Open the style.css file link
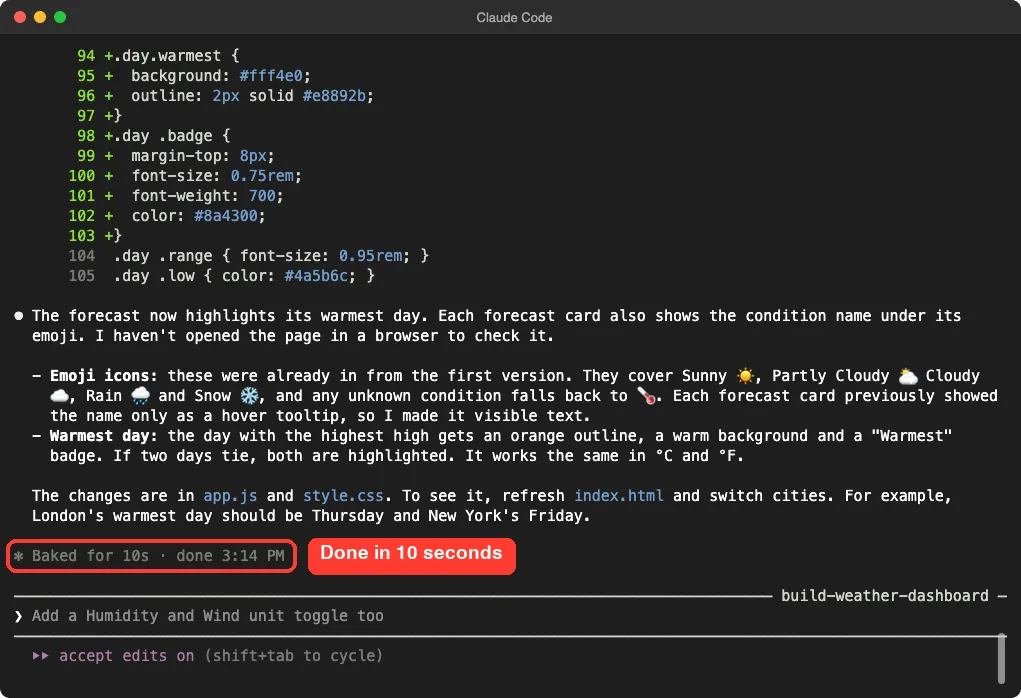The image size is (1021, 698). [x=343, y=496]
